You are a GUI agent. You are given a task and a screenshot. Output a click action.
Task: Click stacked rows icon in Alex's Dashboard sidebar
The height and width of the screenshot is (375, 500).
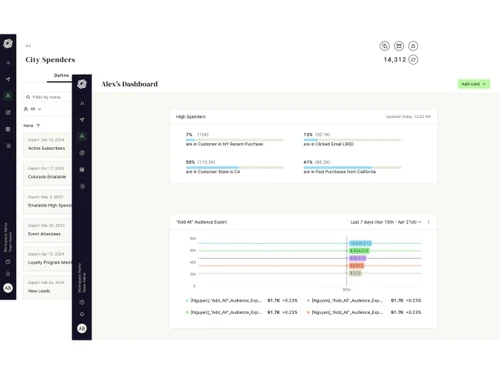coord(82,169)
